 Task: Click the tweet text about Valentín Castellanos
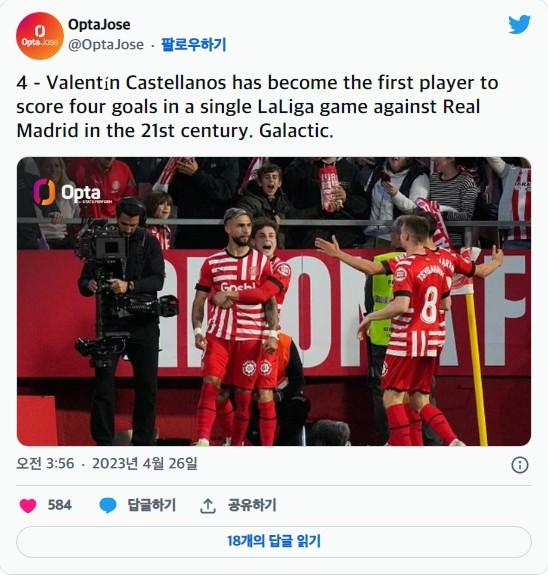[x=257, y=106]
